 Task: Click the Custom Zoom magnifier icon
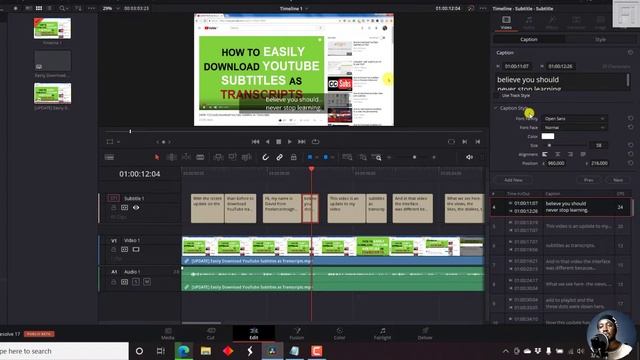(x=377, y=157)
